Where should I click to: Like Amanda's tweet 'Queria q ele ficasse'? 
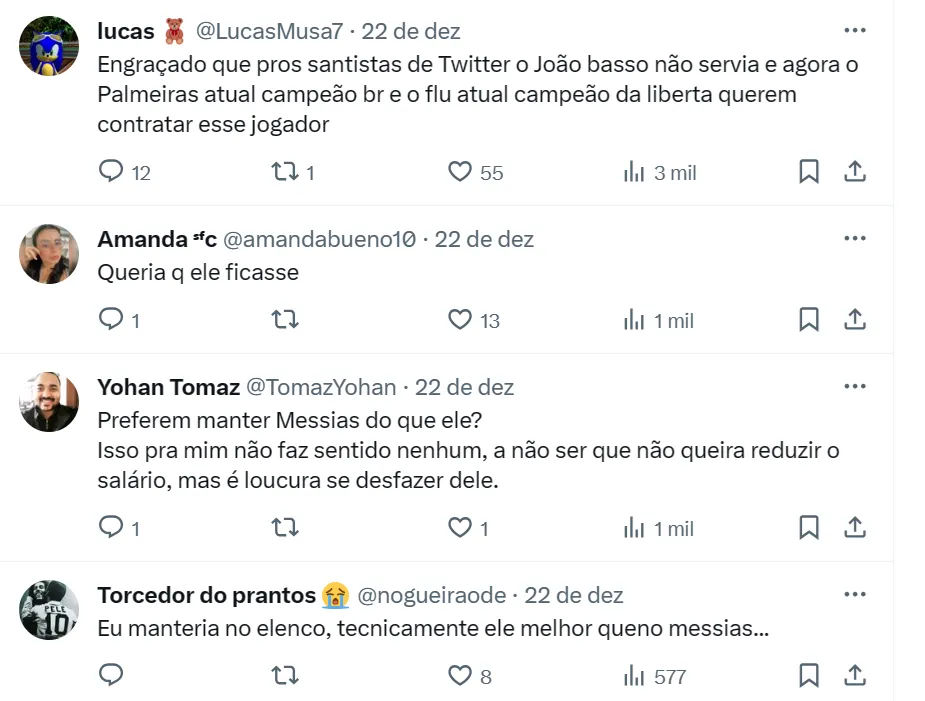[460, 320]
